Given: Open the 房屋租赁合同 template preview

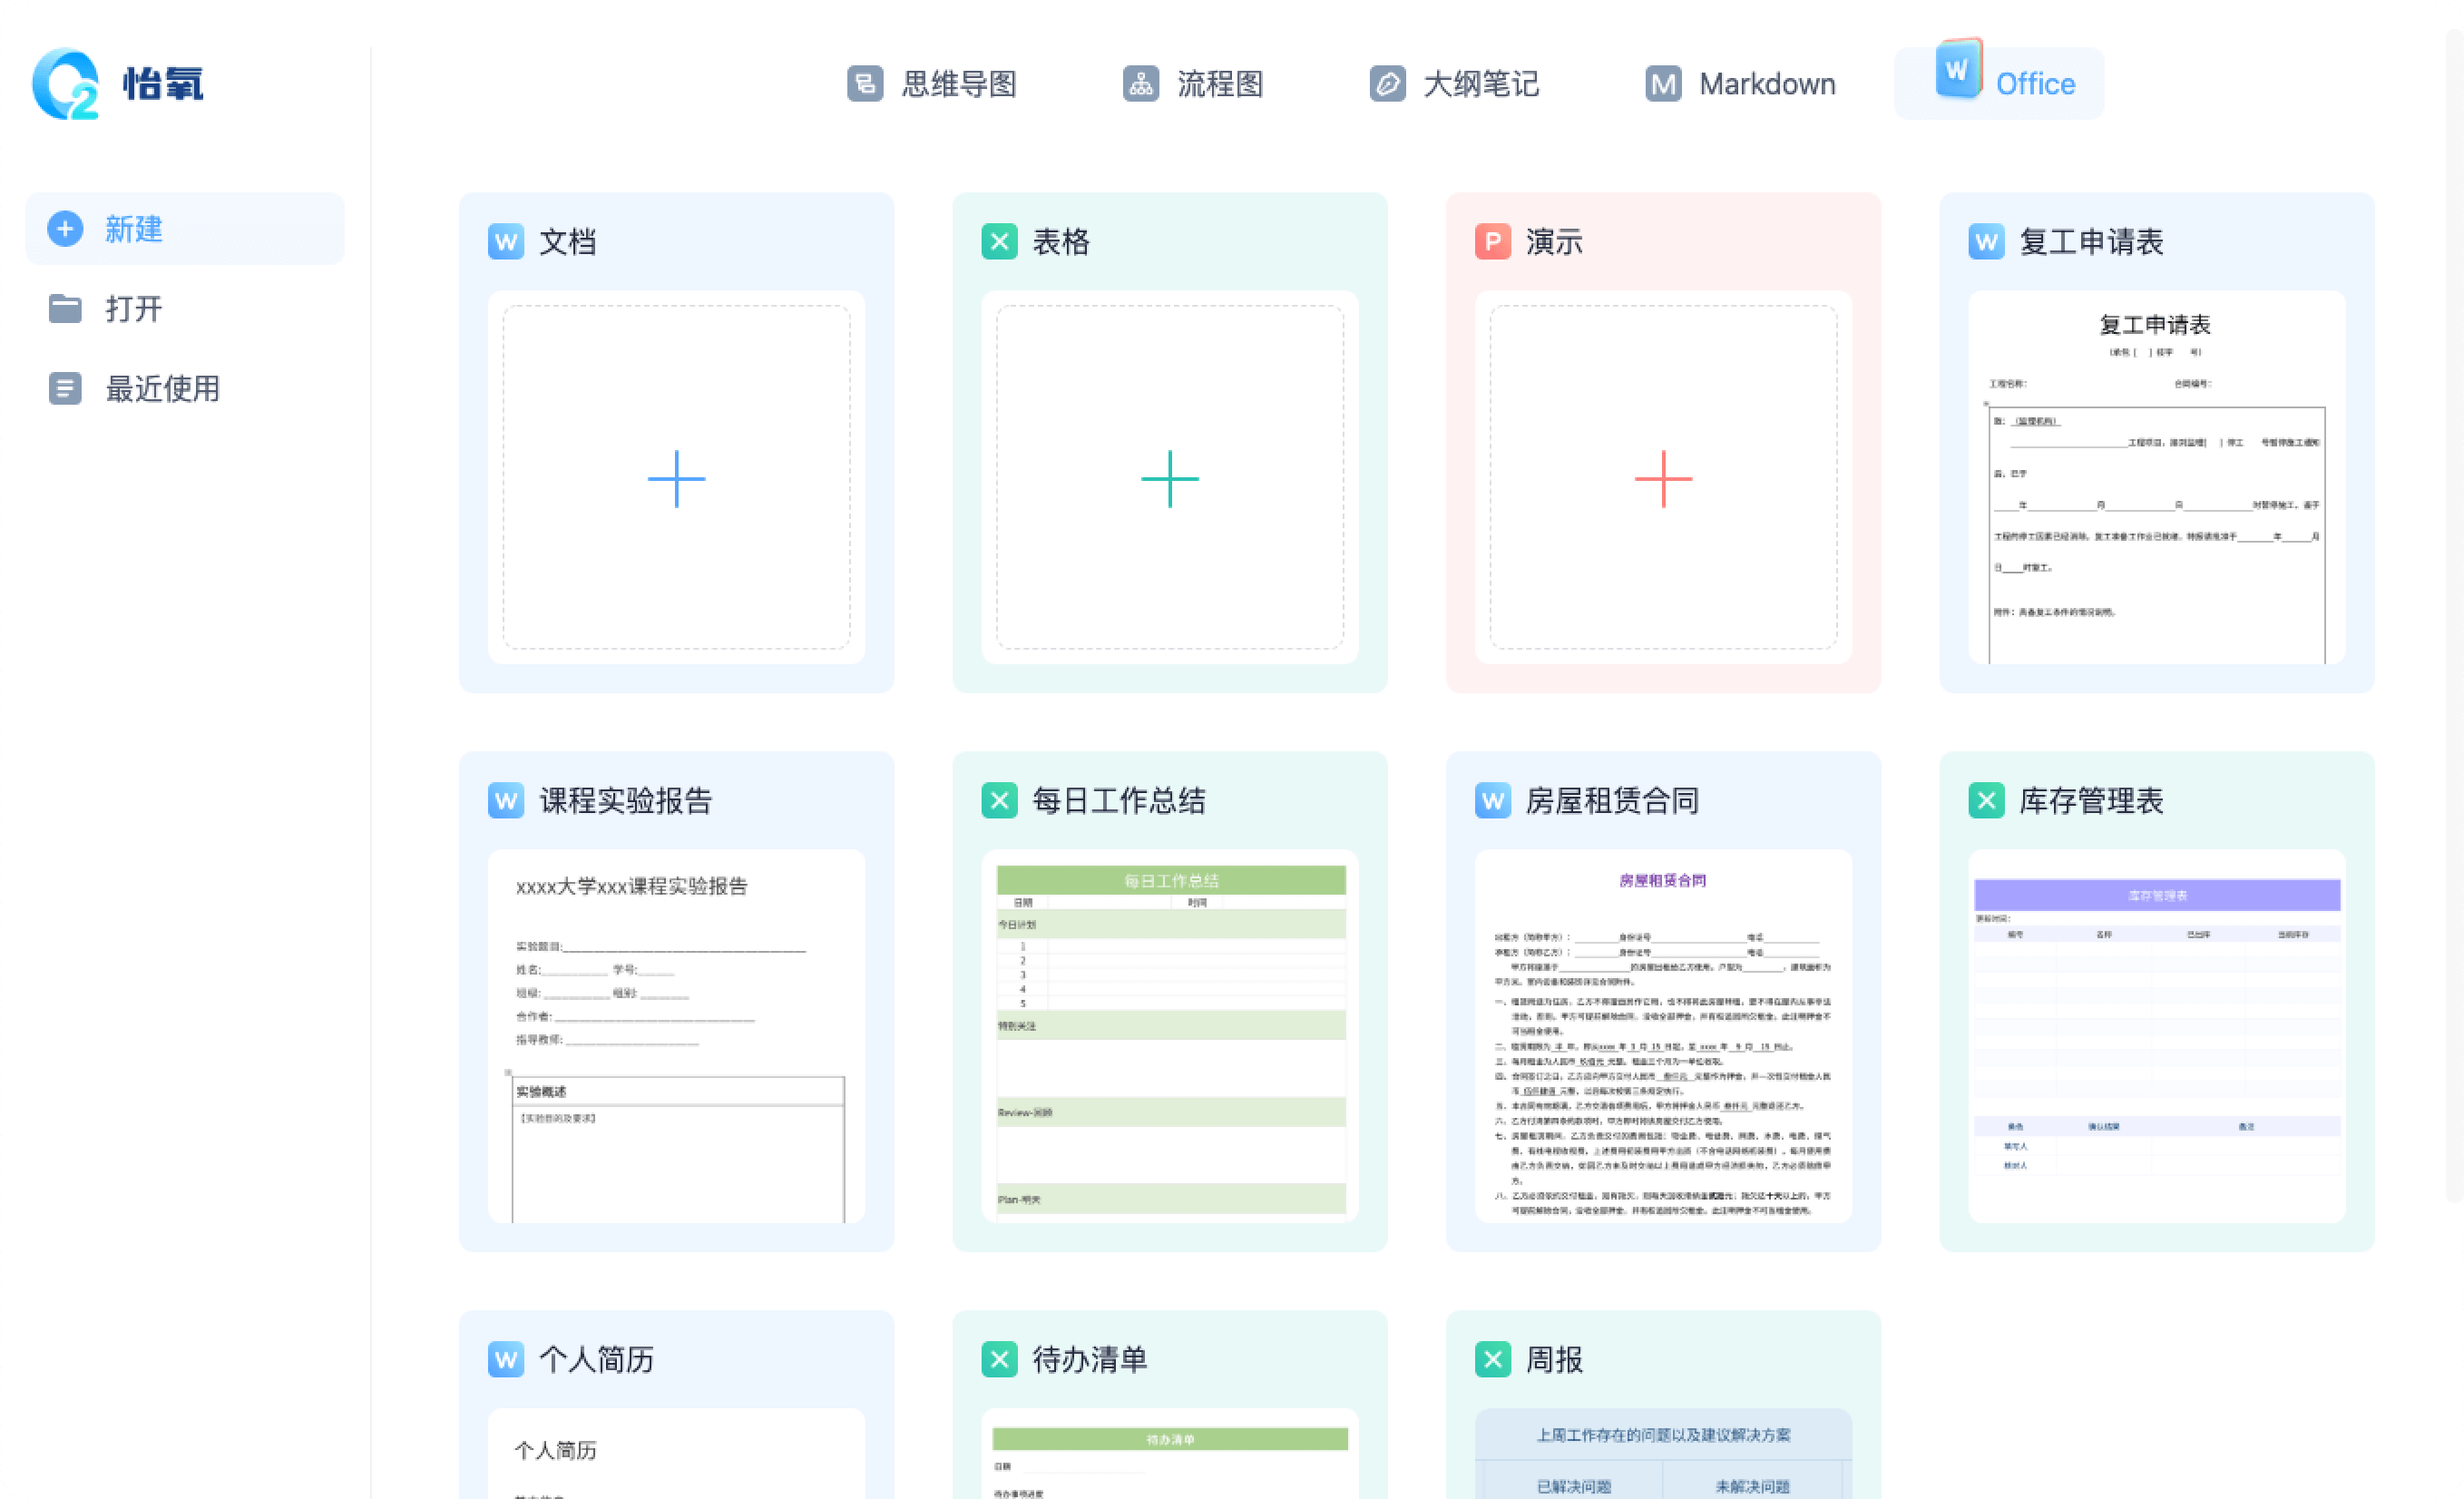Looking at the screenshot, I should click(x=1664, y=1036).
